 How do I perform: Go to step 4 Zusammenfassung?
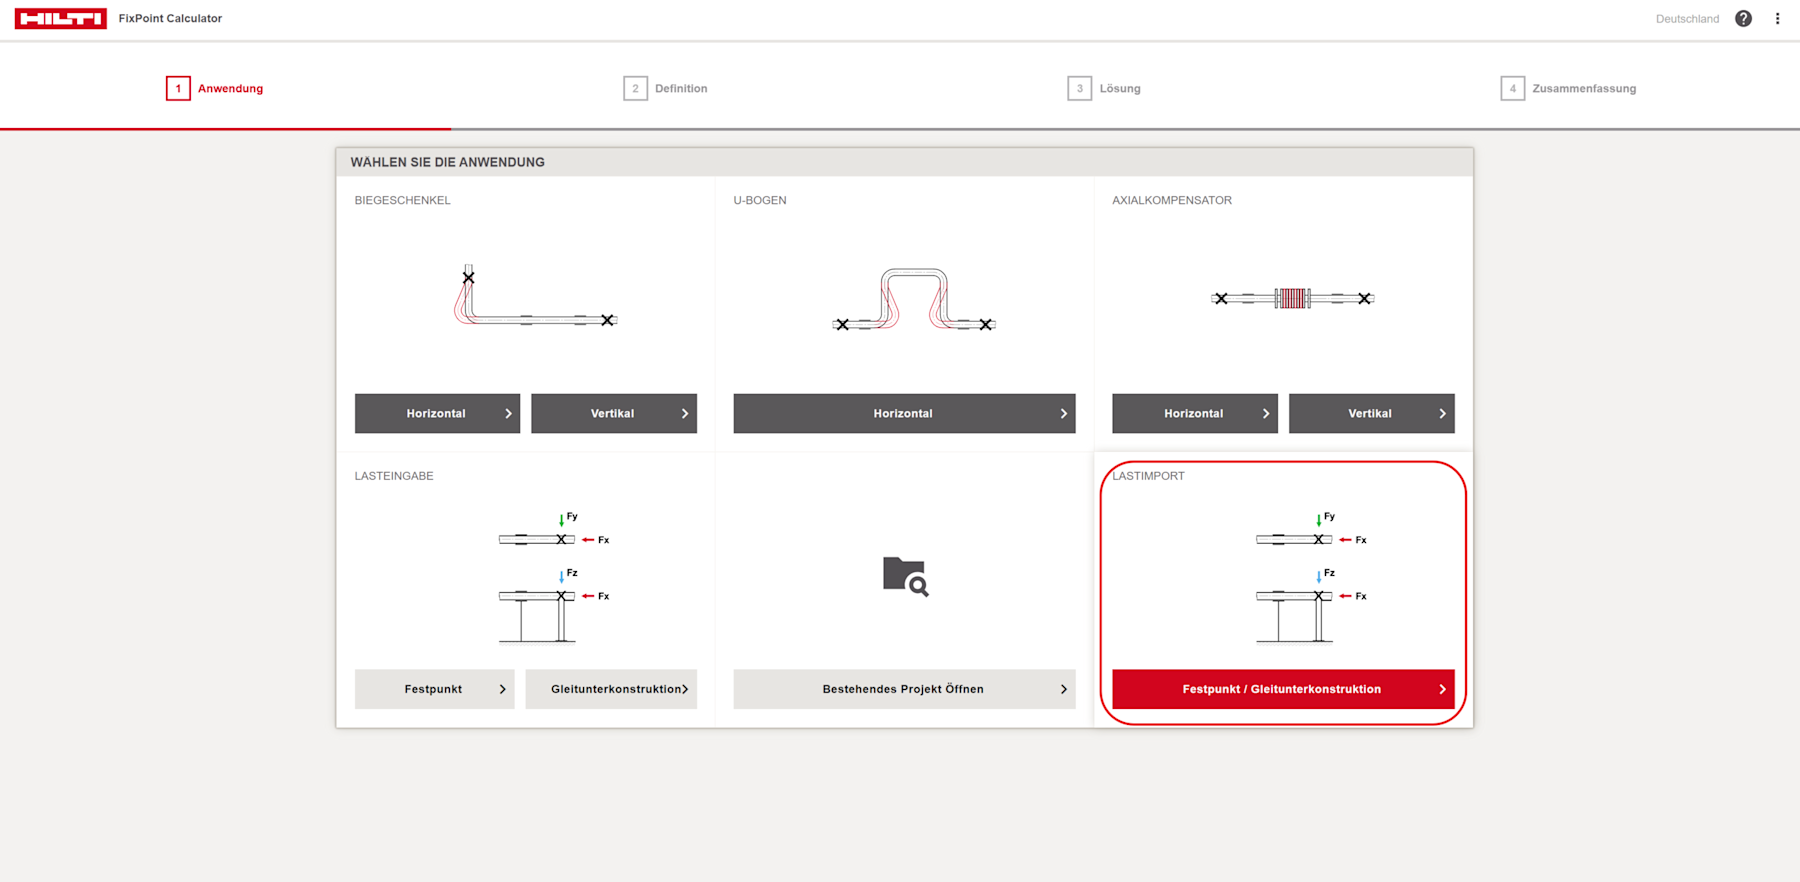point(1568,88)
